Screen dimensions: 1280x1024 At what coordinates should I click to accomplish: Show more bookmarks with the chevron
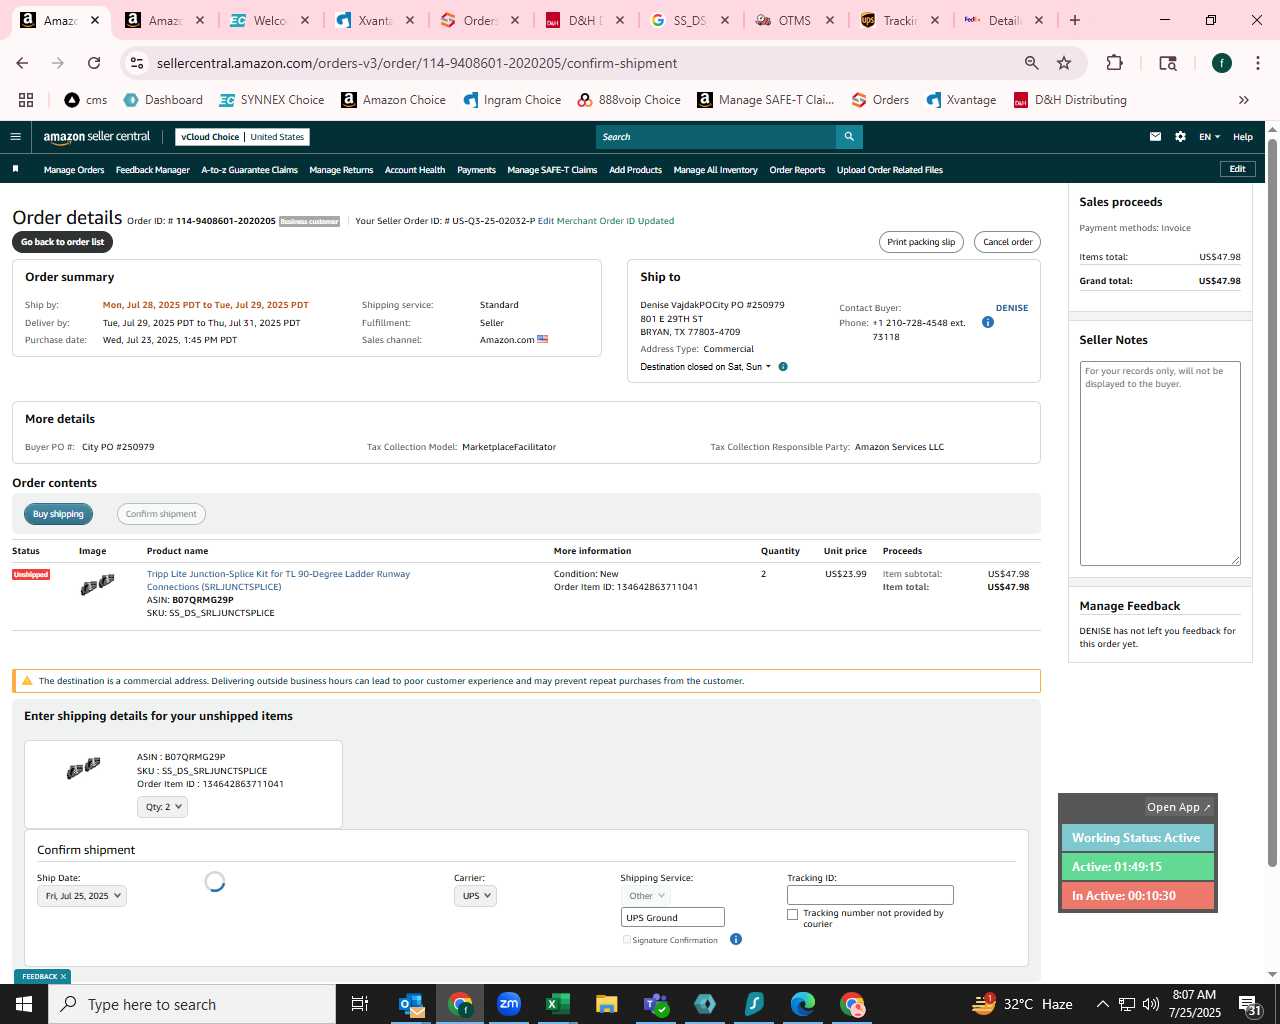click(1244, 100)
